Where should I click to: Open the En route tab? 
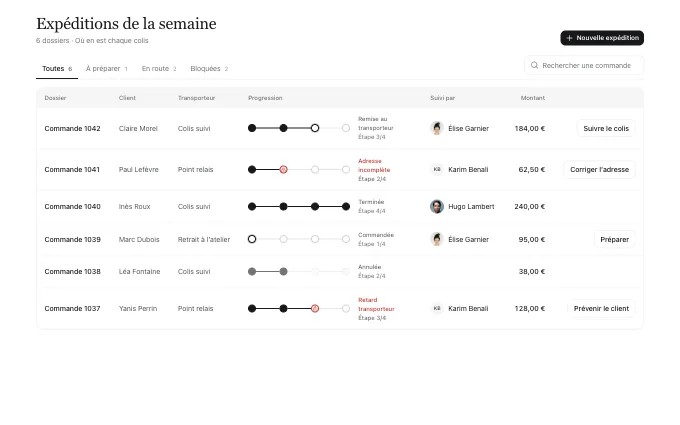(x=159, y=69)
